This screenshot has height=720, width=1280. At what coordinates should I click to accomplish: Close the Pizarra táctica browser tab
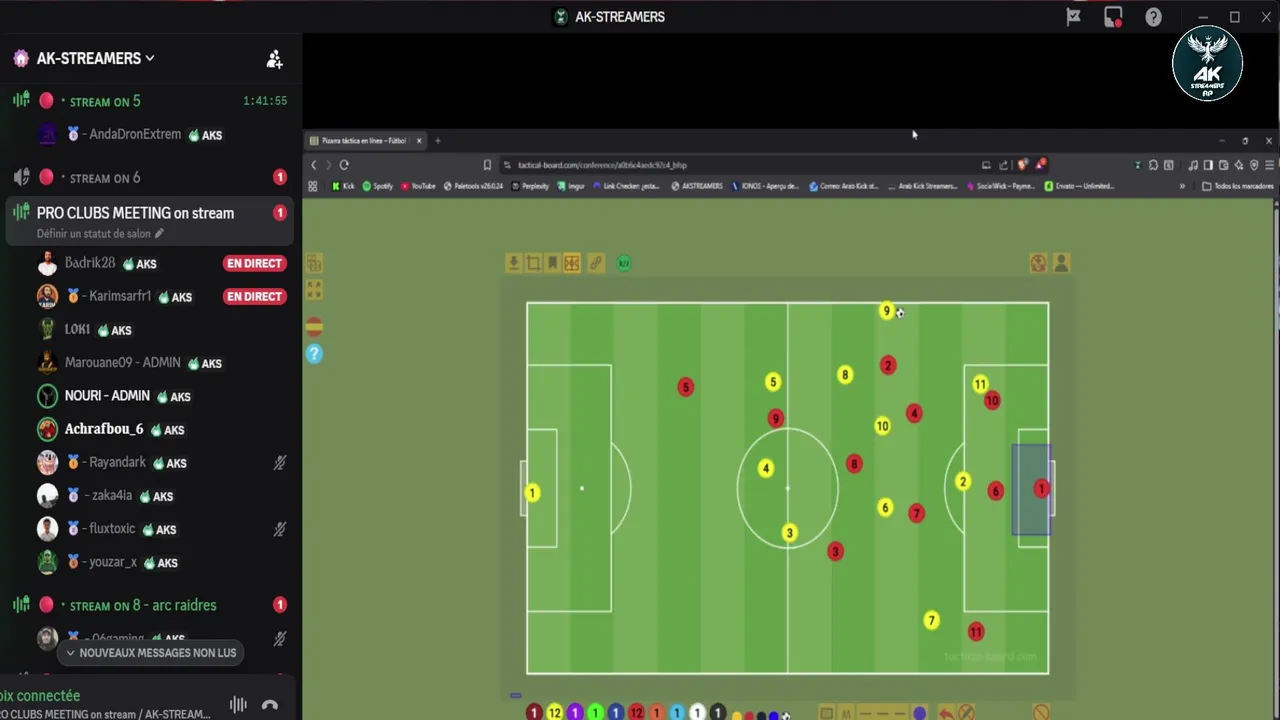pos(419,141)
